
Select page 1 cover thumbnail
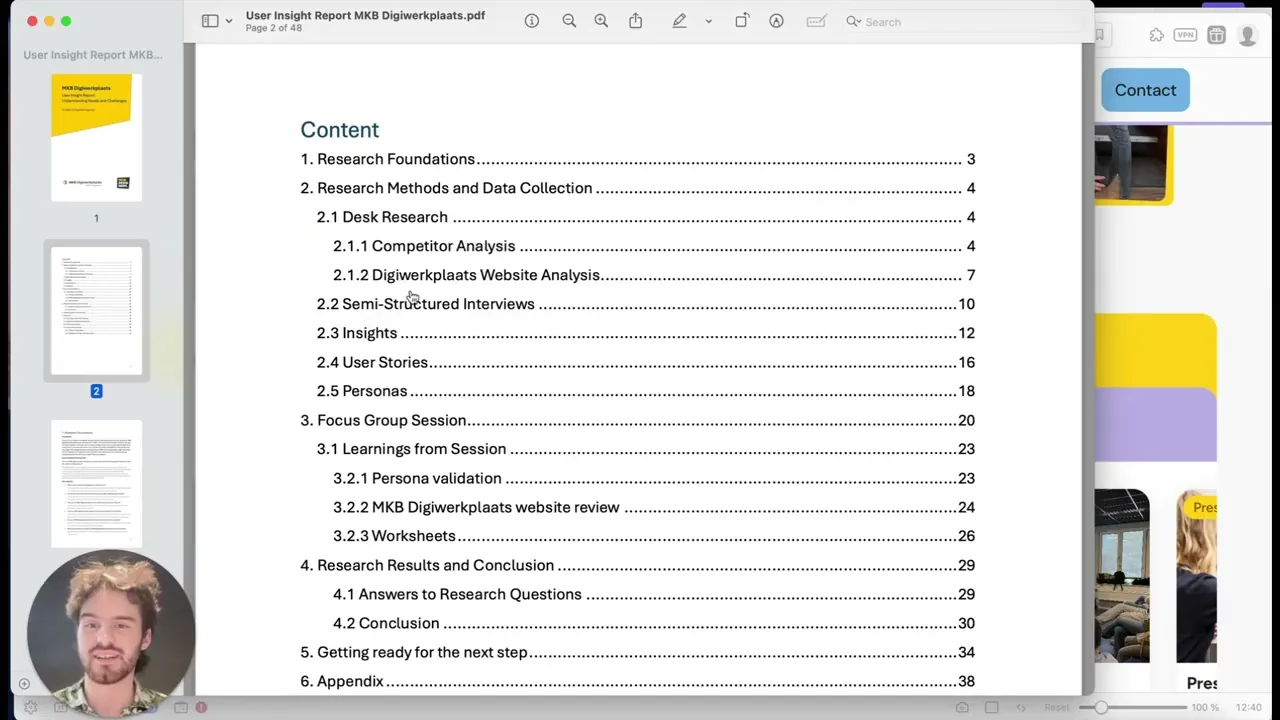coord(96,138)
